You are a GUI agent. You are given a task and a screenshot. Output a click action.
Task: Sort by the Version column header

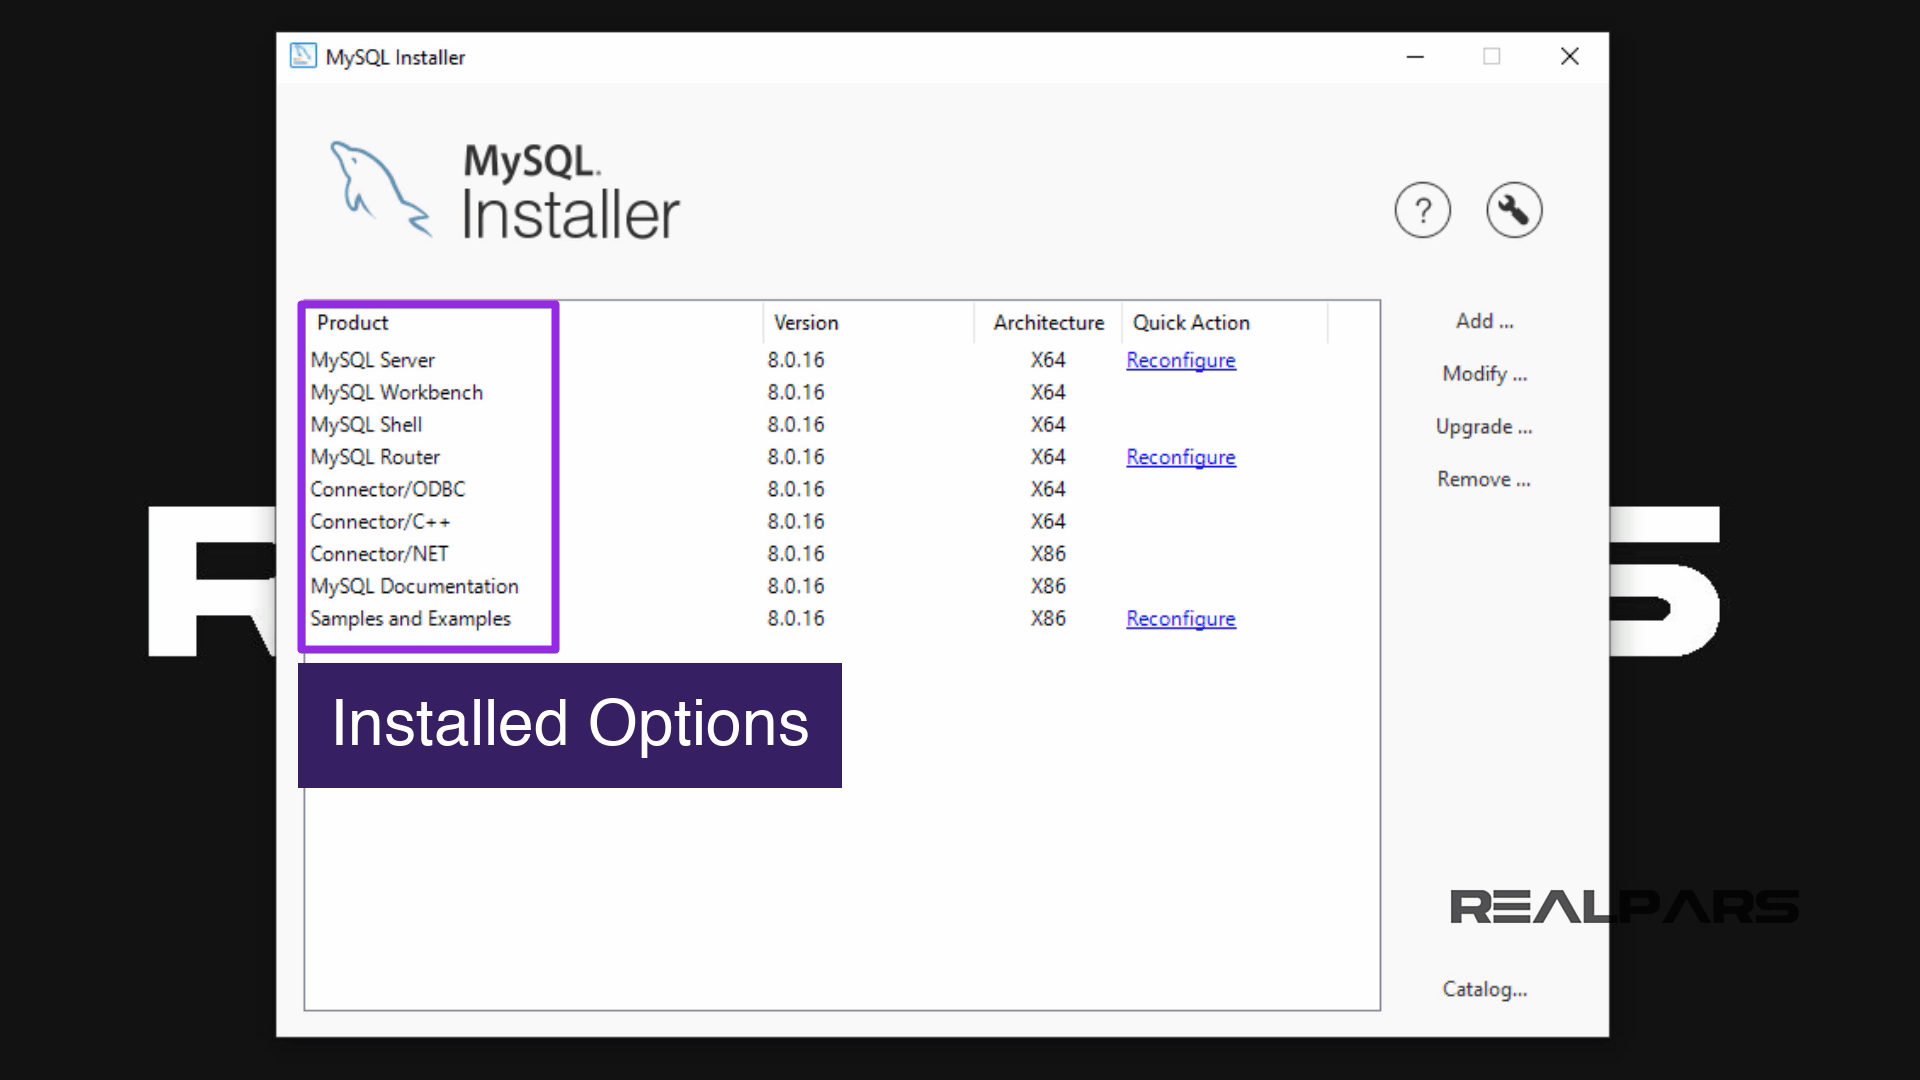tap(806, 323)
